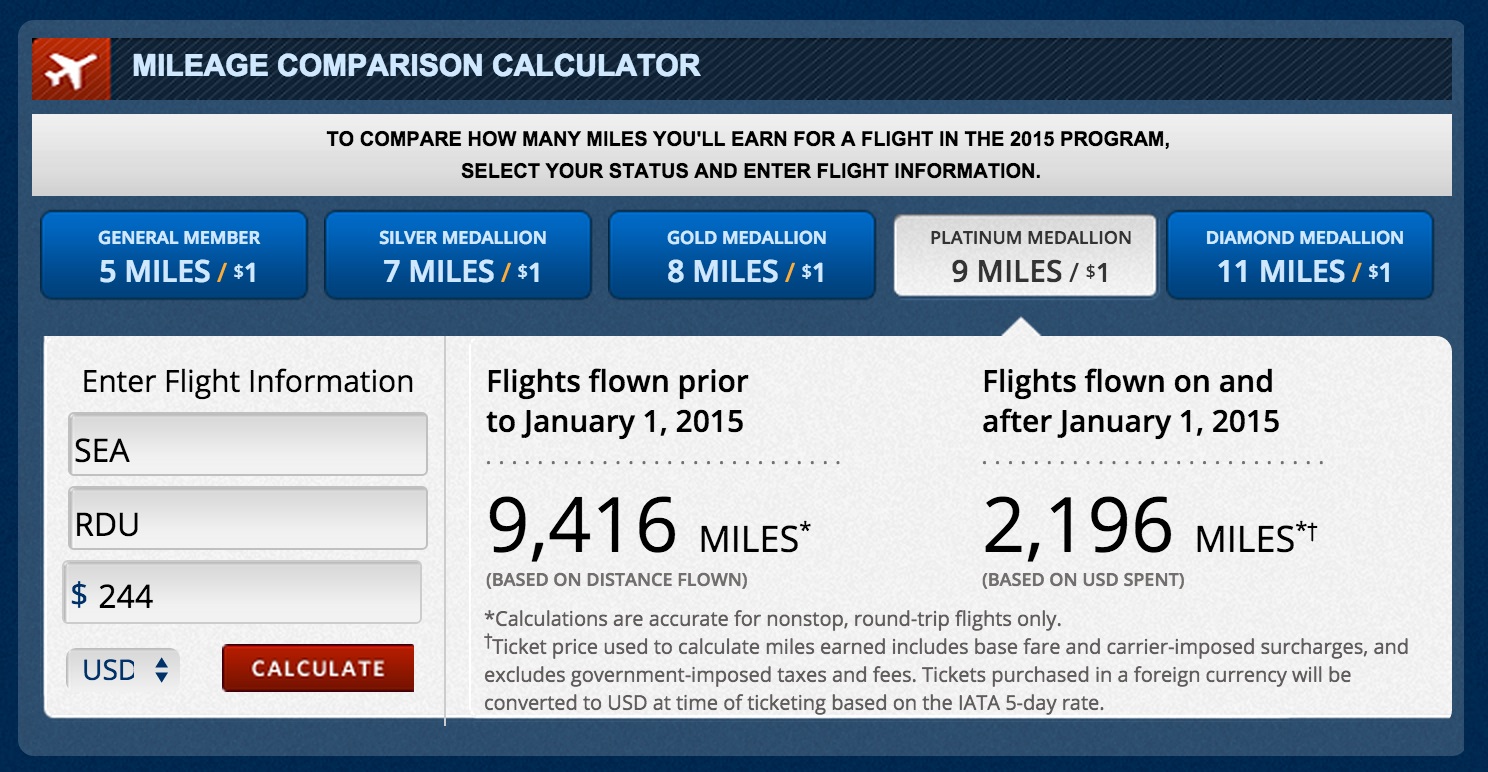Click the dollar sign in price field

80,594
